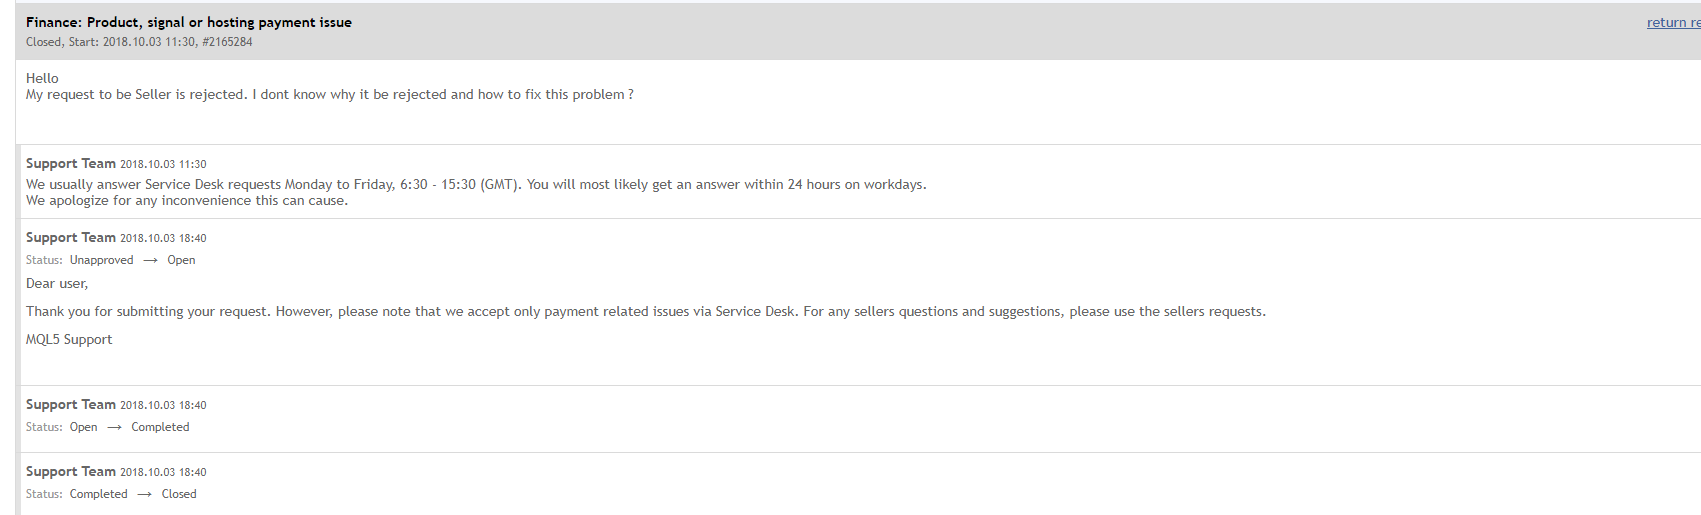Click the 'Dear user,' greeting line
This screenshot has width=1701, height=515.
click(x=57, y=284)
